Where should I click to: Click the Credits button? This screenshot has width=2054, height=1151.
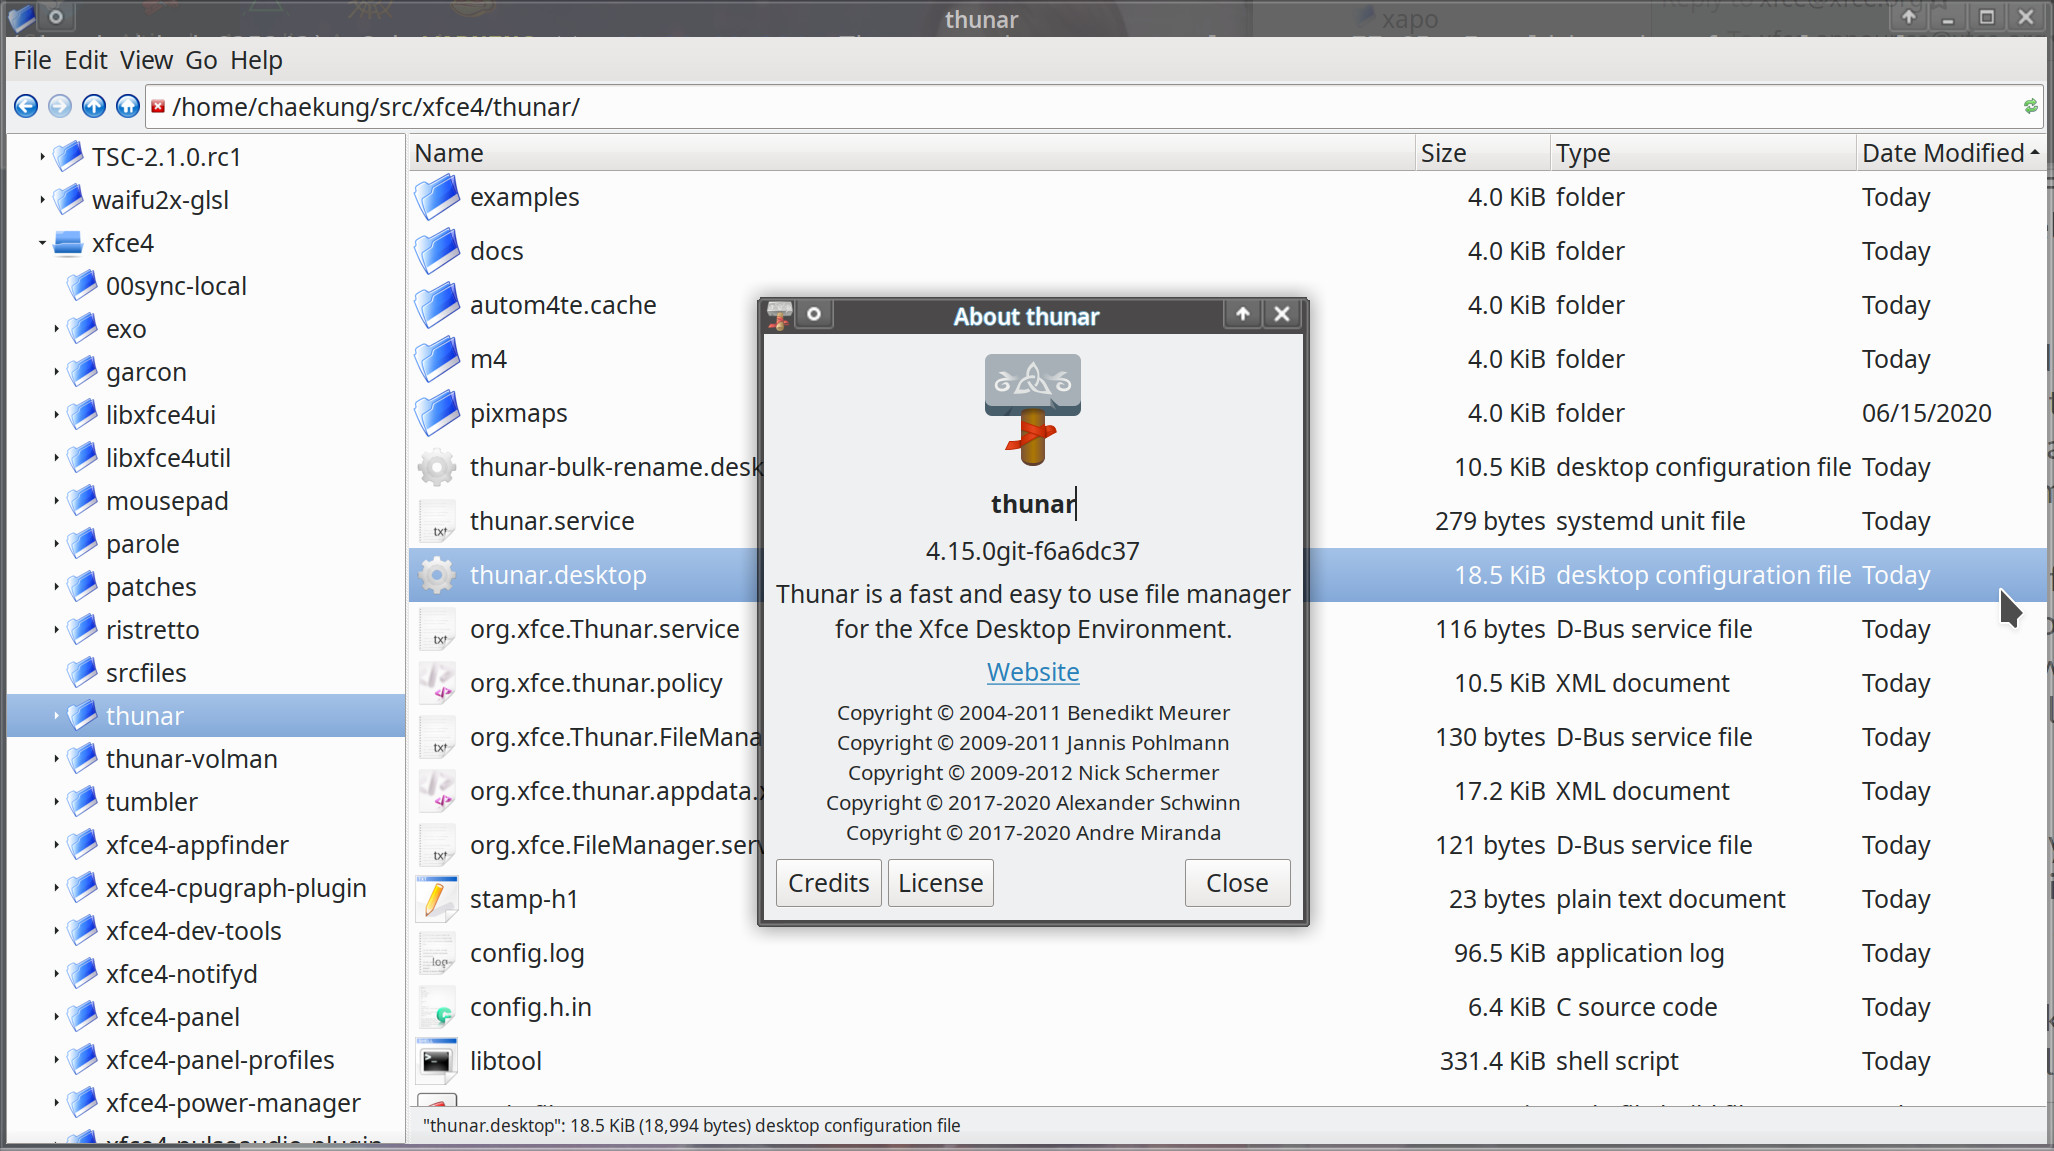coord(829,883)
